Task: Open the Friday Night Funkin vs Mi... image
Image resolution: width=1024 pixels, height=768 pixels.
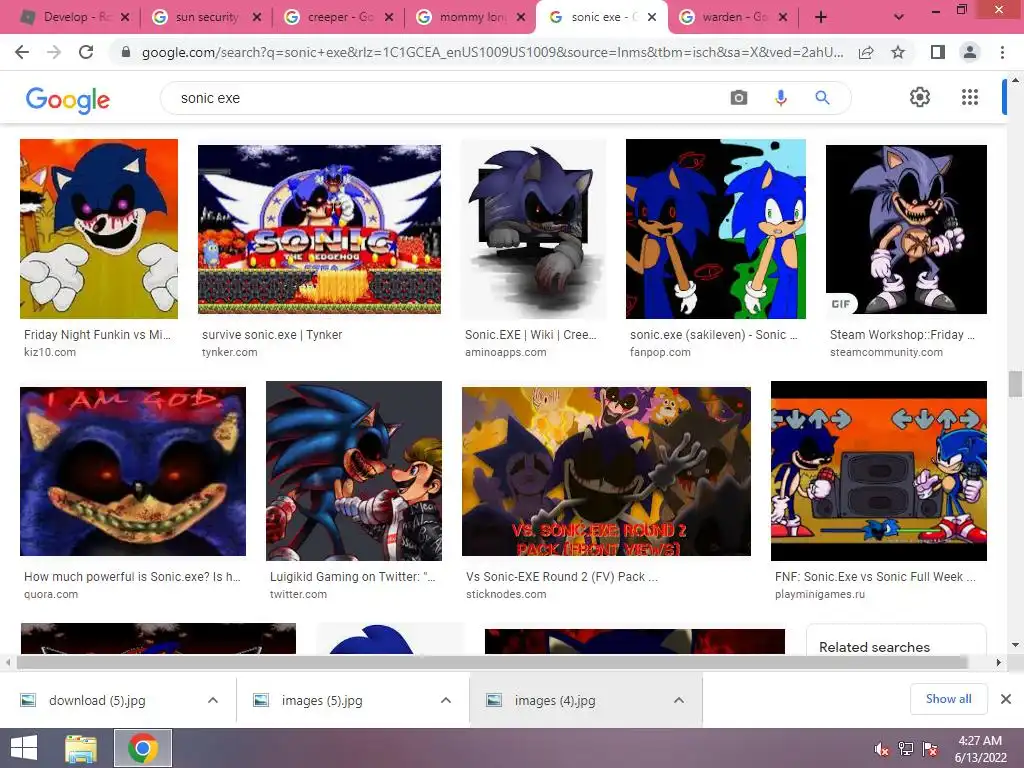Action: (99, 229)
